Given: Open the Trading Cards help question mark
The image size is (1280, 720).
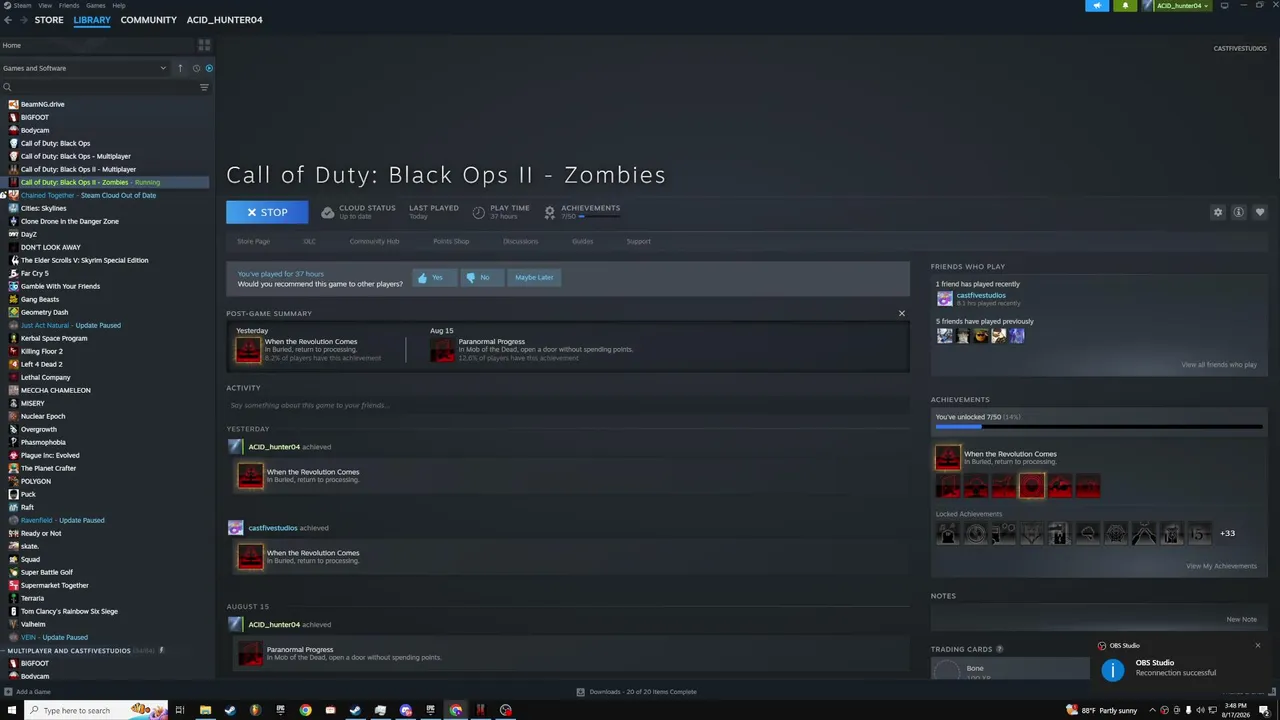Looking at the screenshot, I should 999,649.
